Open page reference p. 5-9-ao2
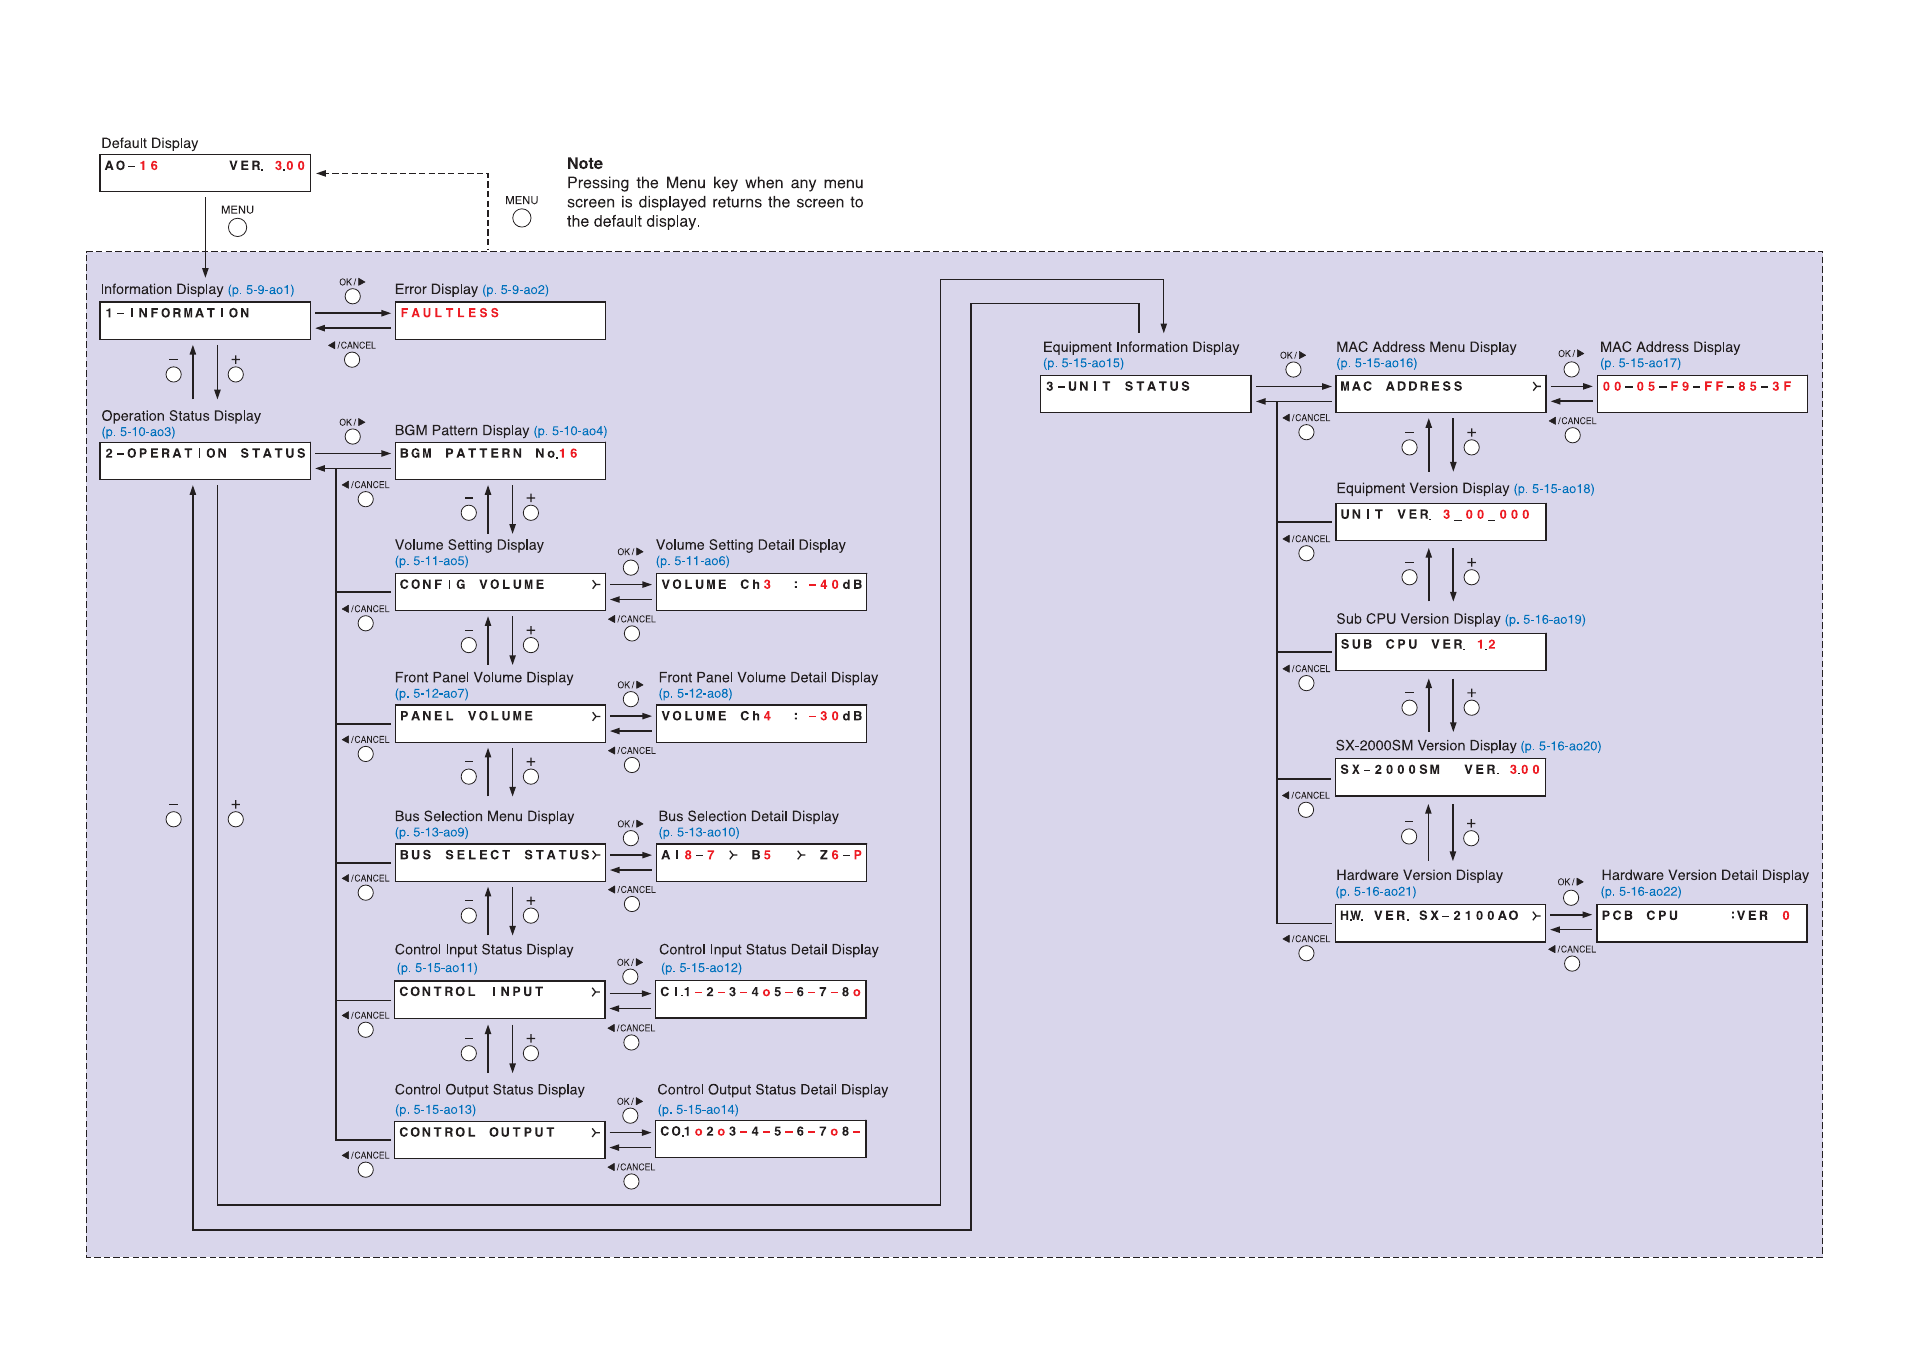The image size is (1910, 1350). [516, 290]
